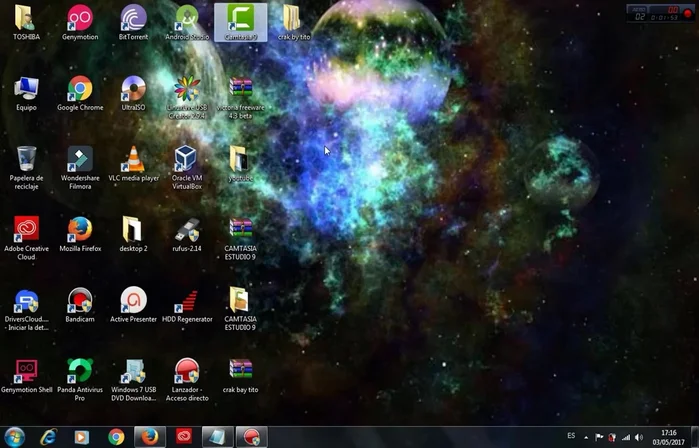Viewport: 699px width, 448px height.
Task: Click the Mozilla Firefox desktop icon
Action: tap(79, 230)
